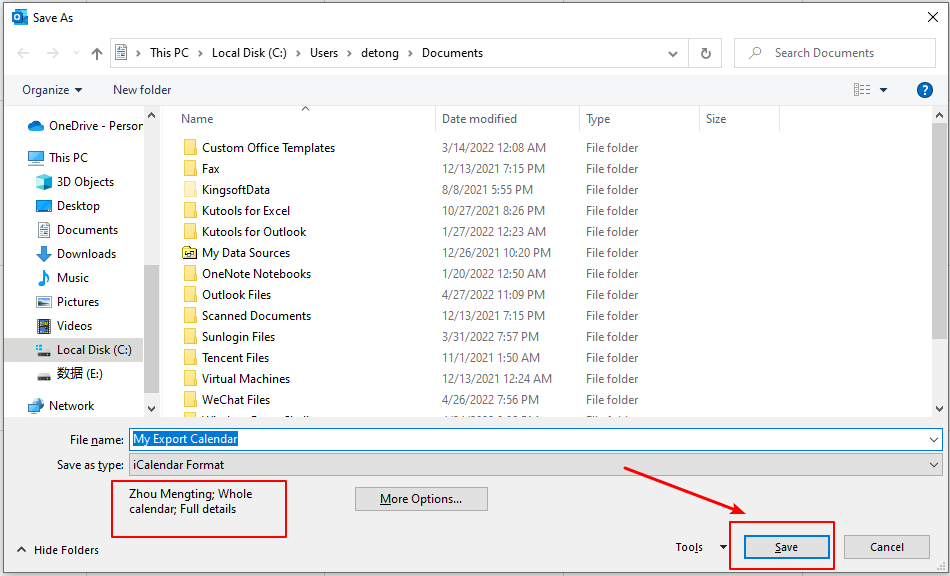
Task: Open the address bar history dropdown arrow
Action: [674, 53]
